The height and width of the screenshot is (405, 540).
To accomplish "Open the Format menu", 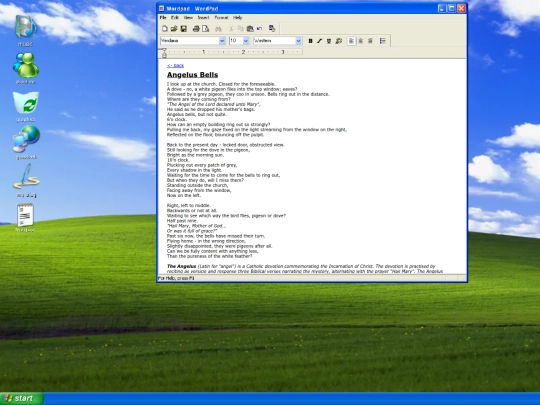I will [221, 18].
